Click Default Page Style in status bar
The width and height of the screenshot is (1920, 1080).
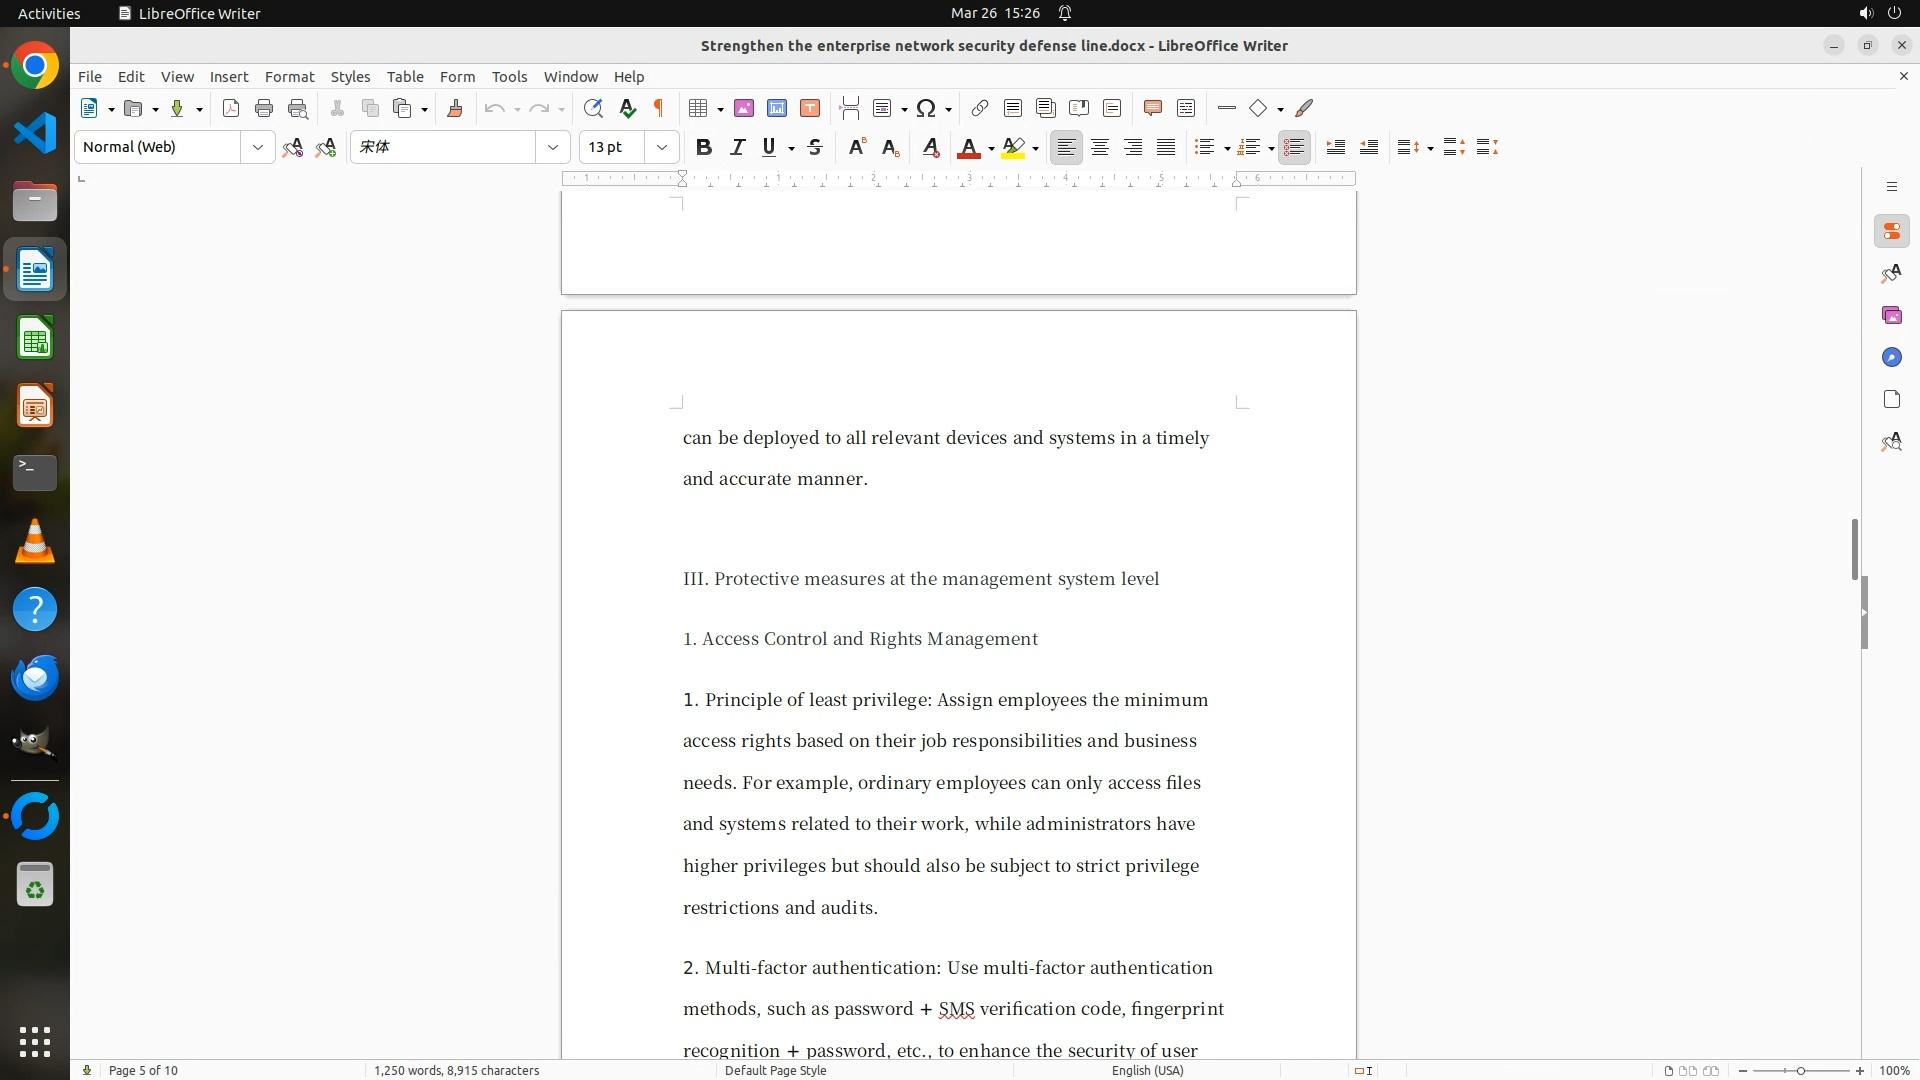pyautogui.click(x=775, y=1070)
